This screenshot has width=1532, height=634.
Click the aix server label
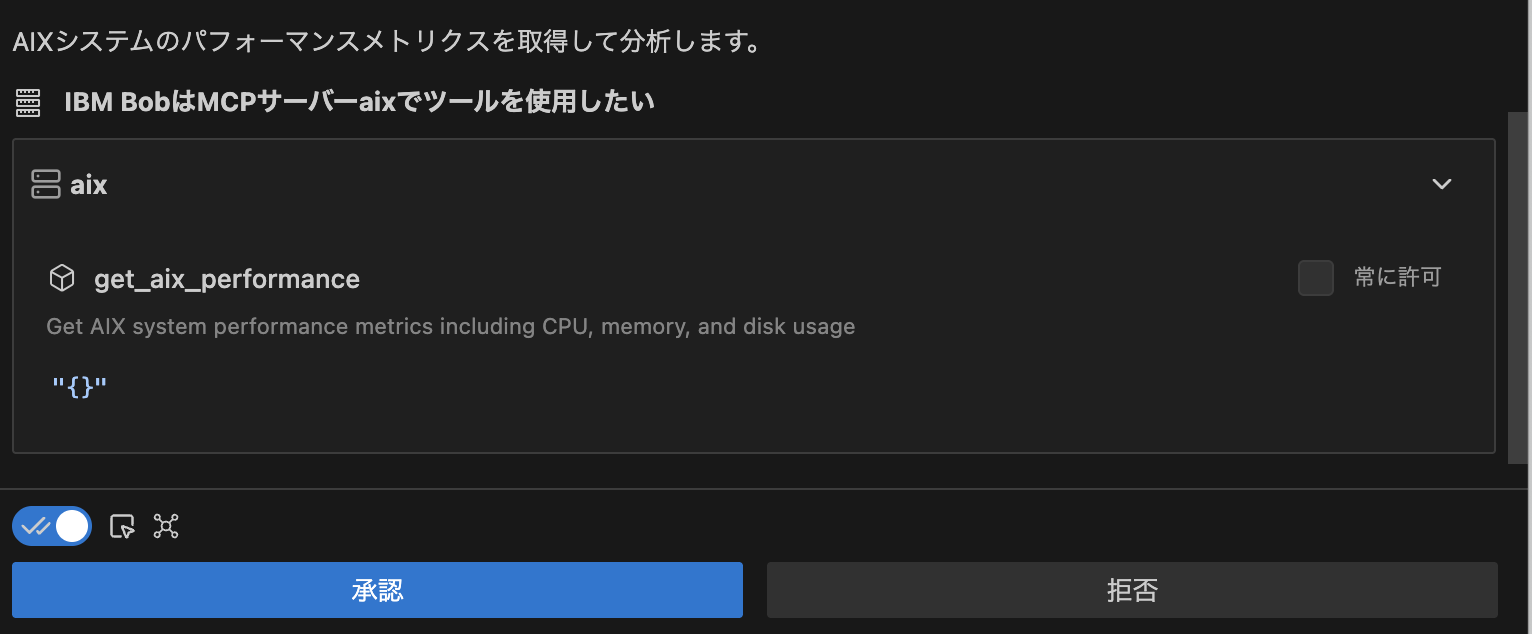pyautogui.click(x=88, y=184)
